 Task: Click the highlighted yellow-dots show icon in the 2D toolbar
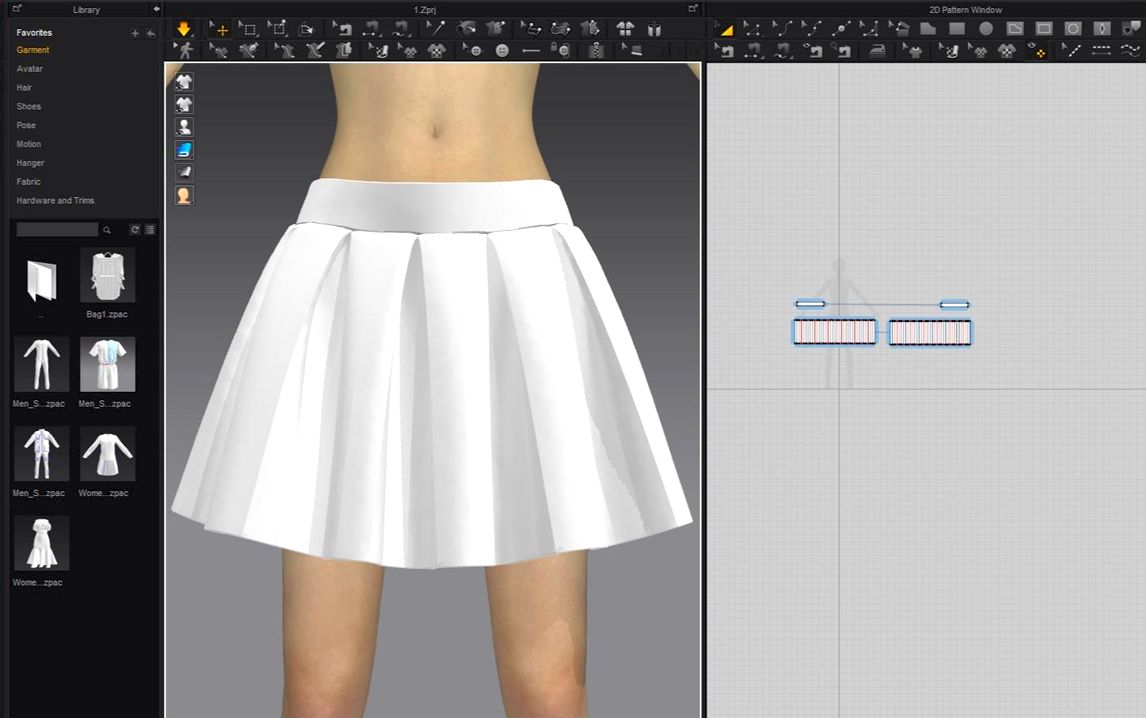coord(1036,50)
